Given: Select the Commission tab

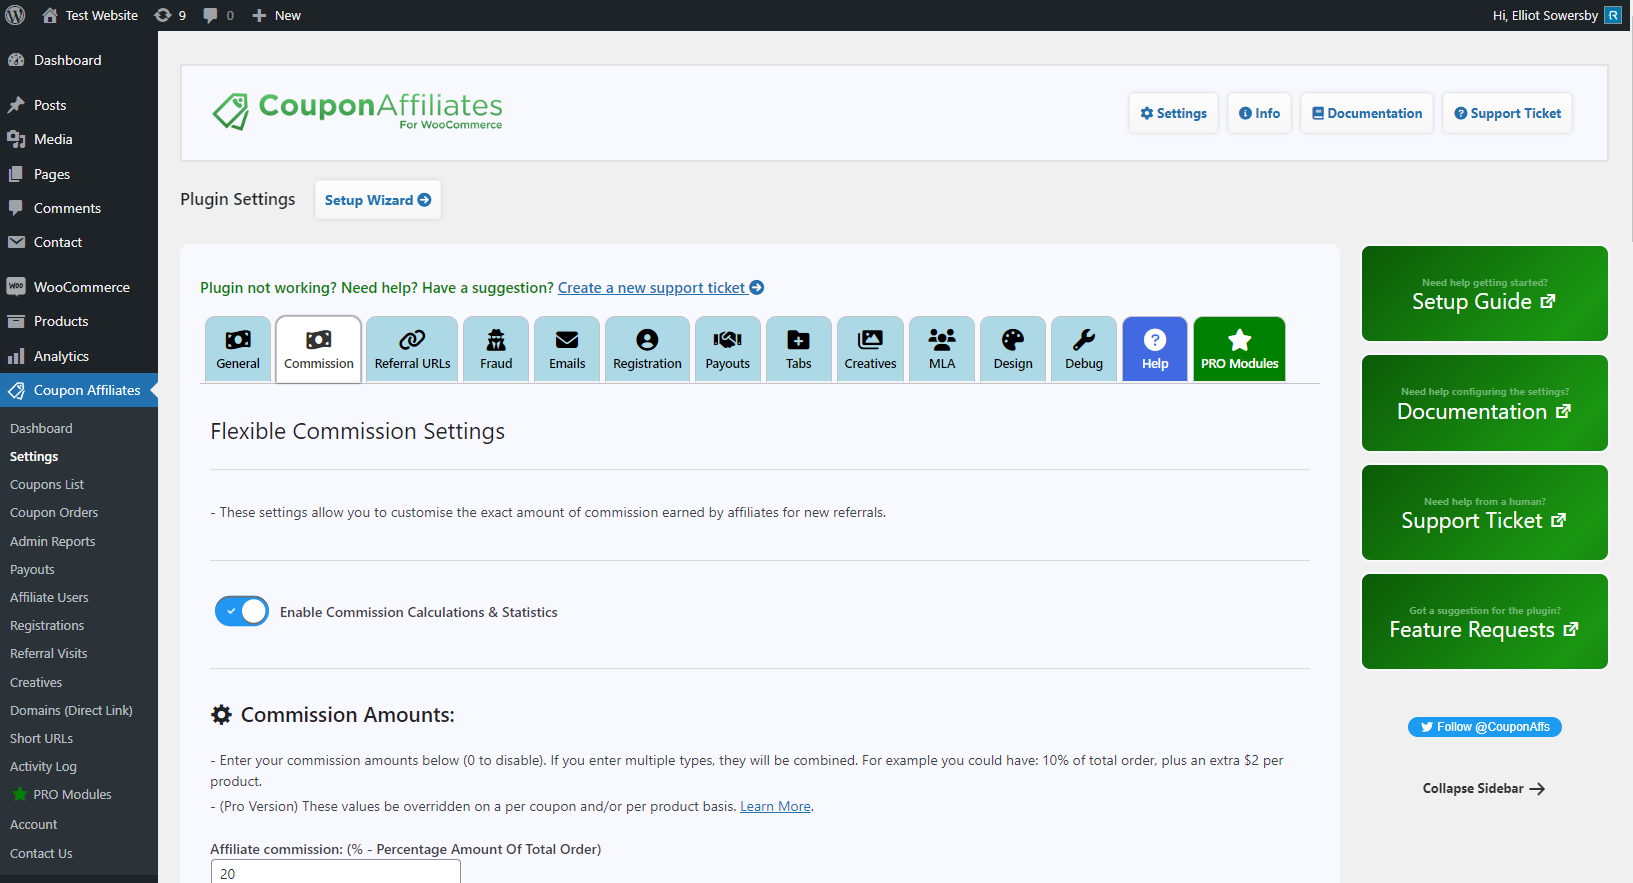Looking at the screenshot, I should (319, 349).
